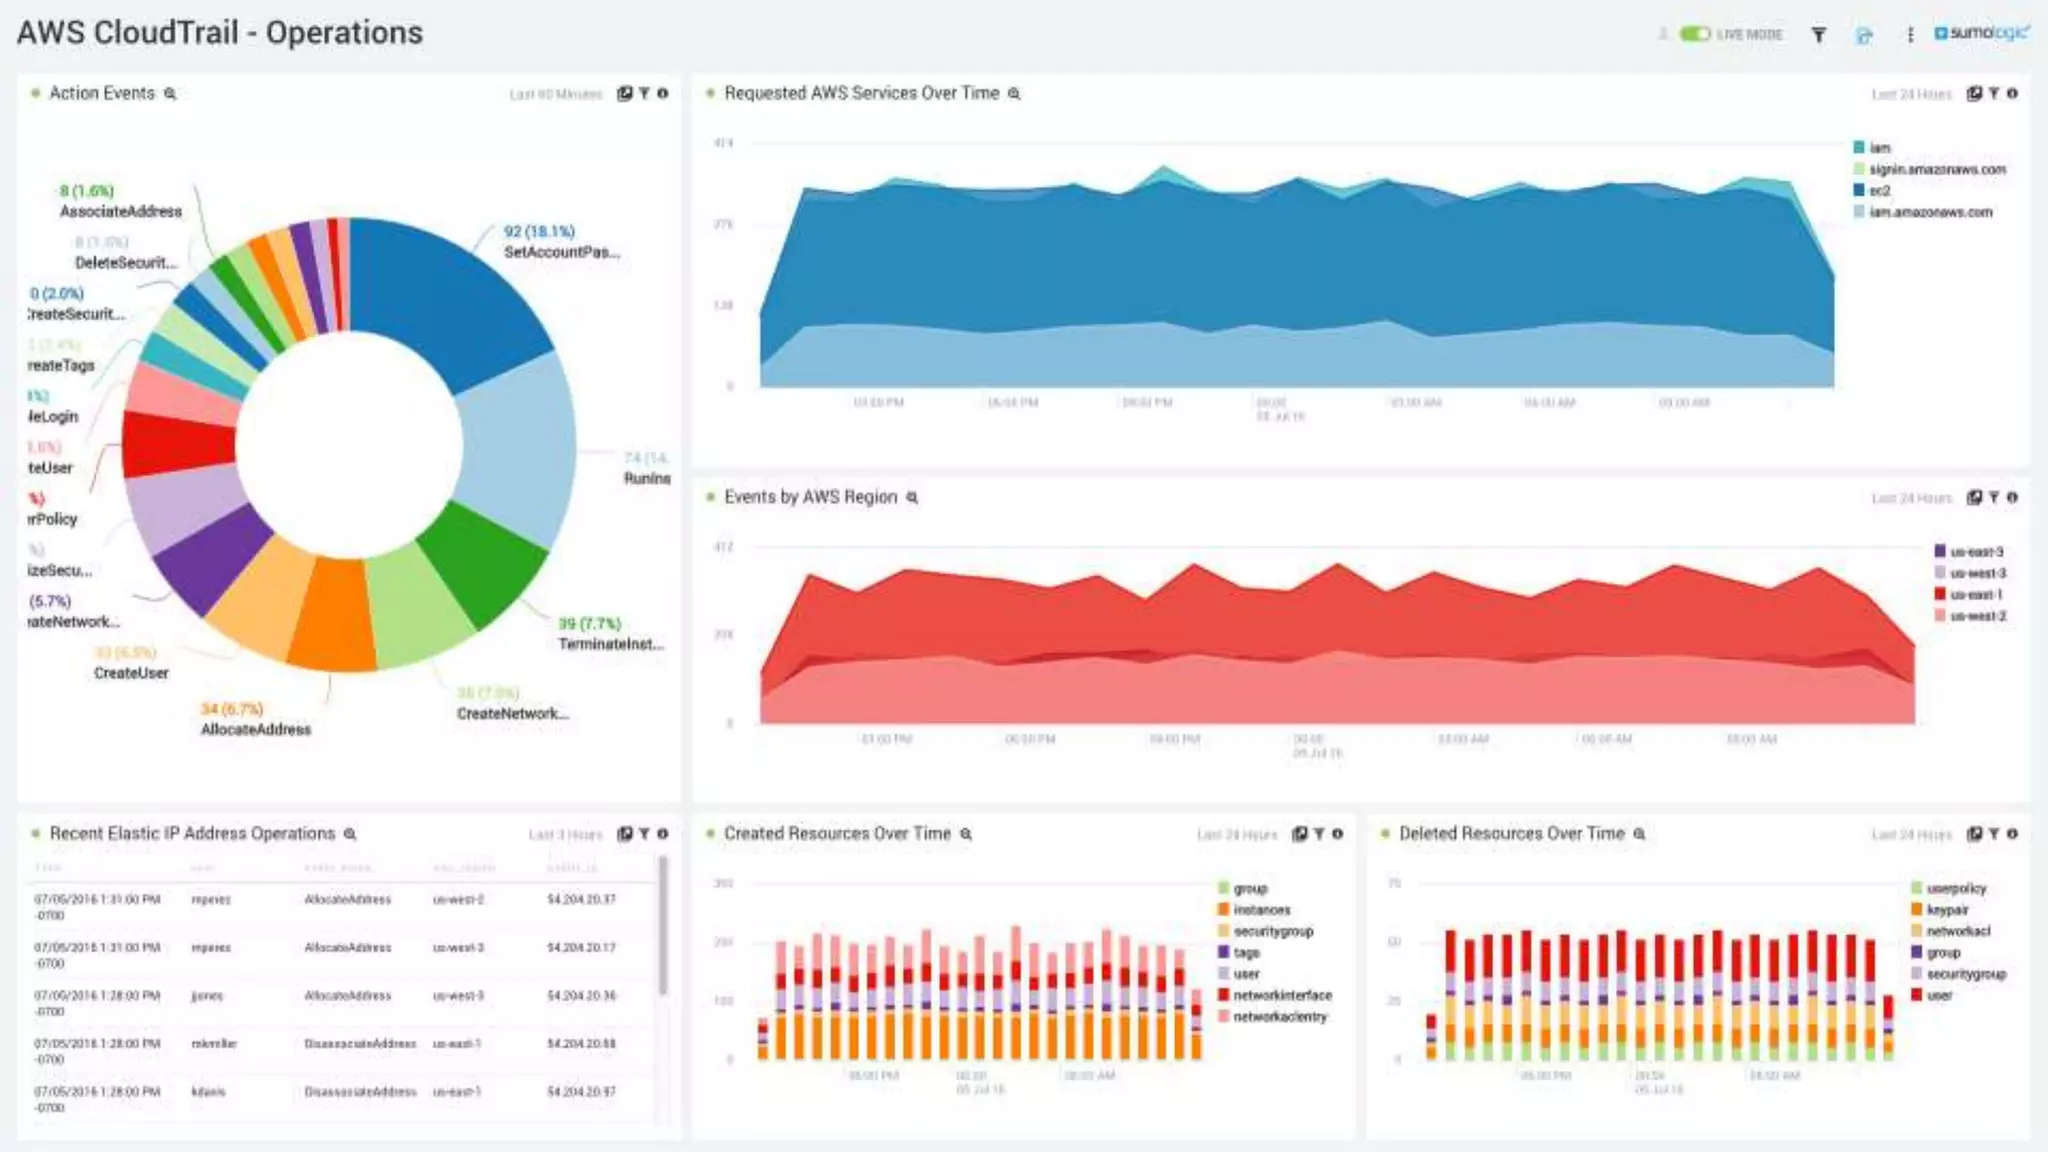Click the Sumo Logic logo
The width and height of the screenshot is (2048, 1152).
1981,33
